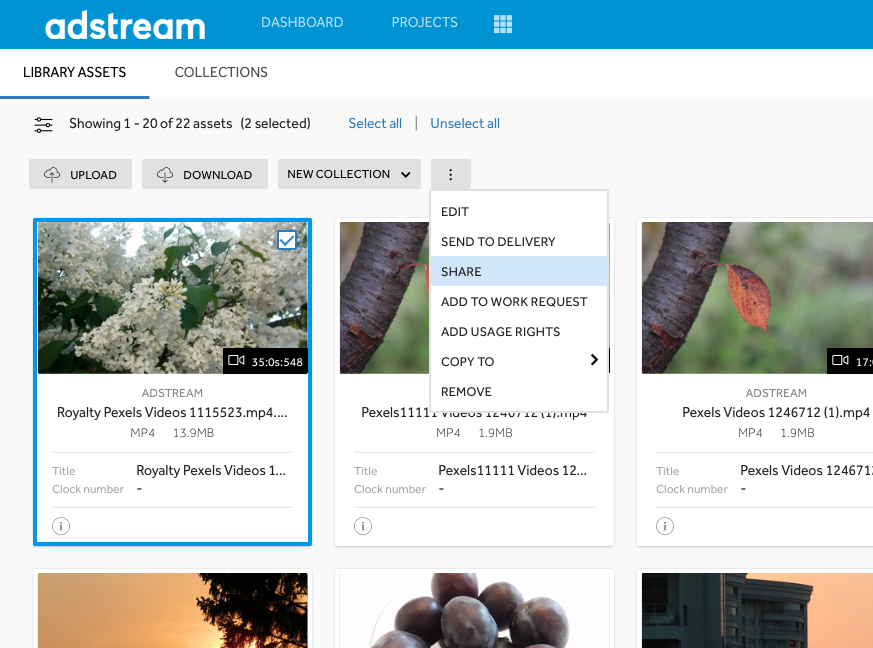This screenshot has width=873, height=648.
Task: Open the filter settings sliders icon
Action: [x=43, y=124]
